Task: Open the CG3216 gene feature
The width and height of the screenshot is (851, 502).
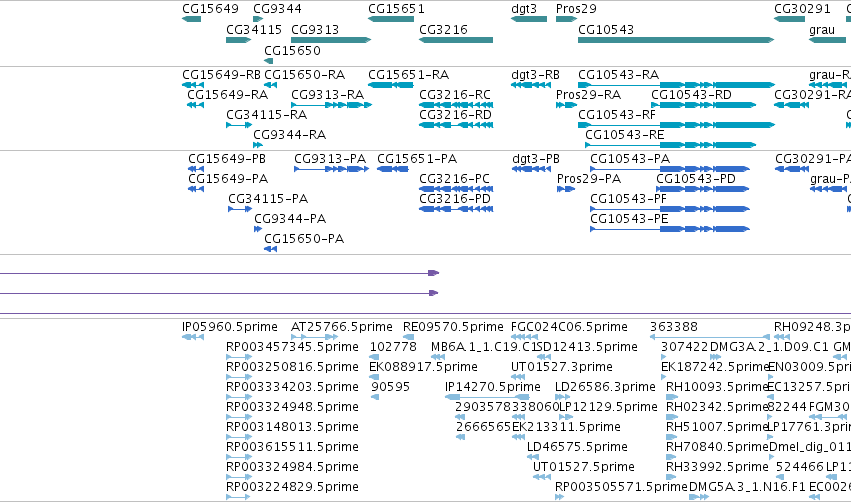Action: point(456,40)
